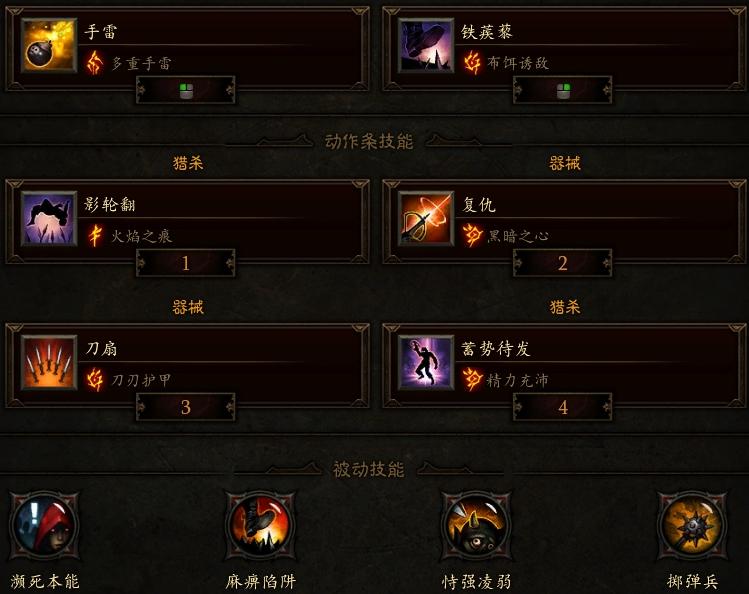Select the 复仇 vengeance skill icon
The image size is (749, 594).
coord(426,218)
